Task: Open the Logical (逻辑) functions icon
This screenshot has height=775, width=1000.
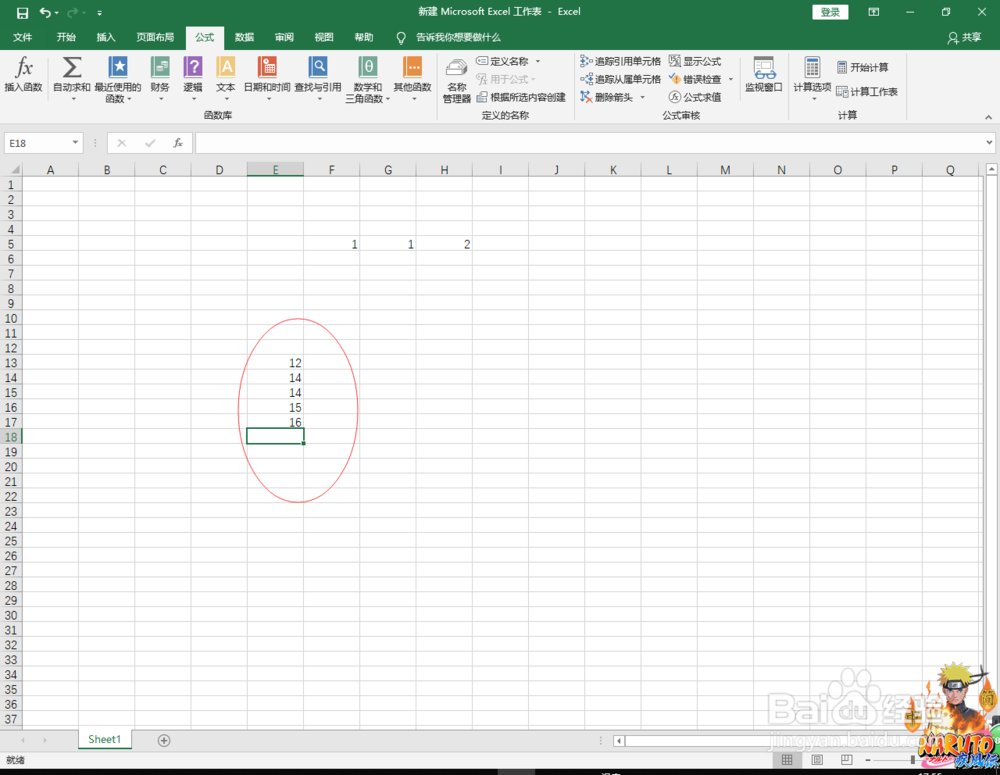Action: (193, 68)
